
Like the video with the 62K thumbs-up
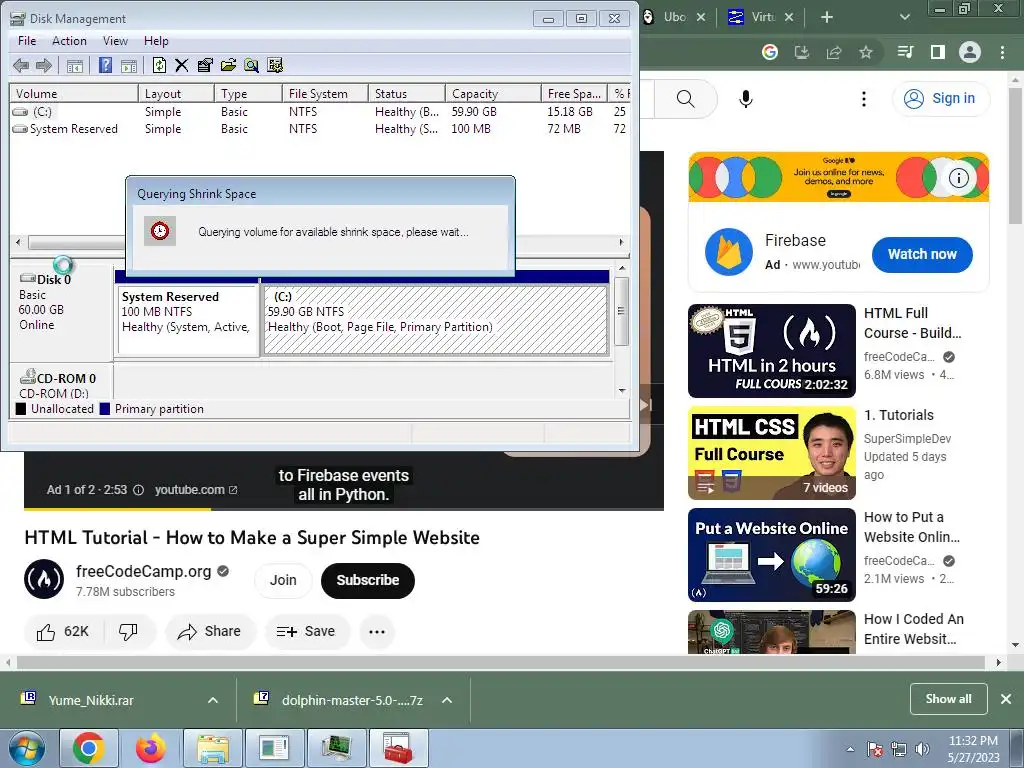point(63,632)
